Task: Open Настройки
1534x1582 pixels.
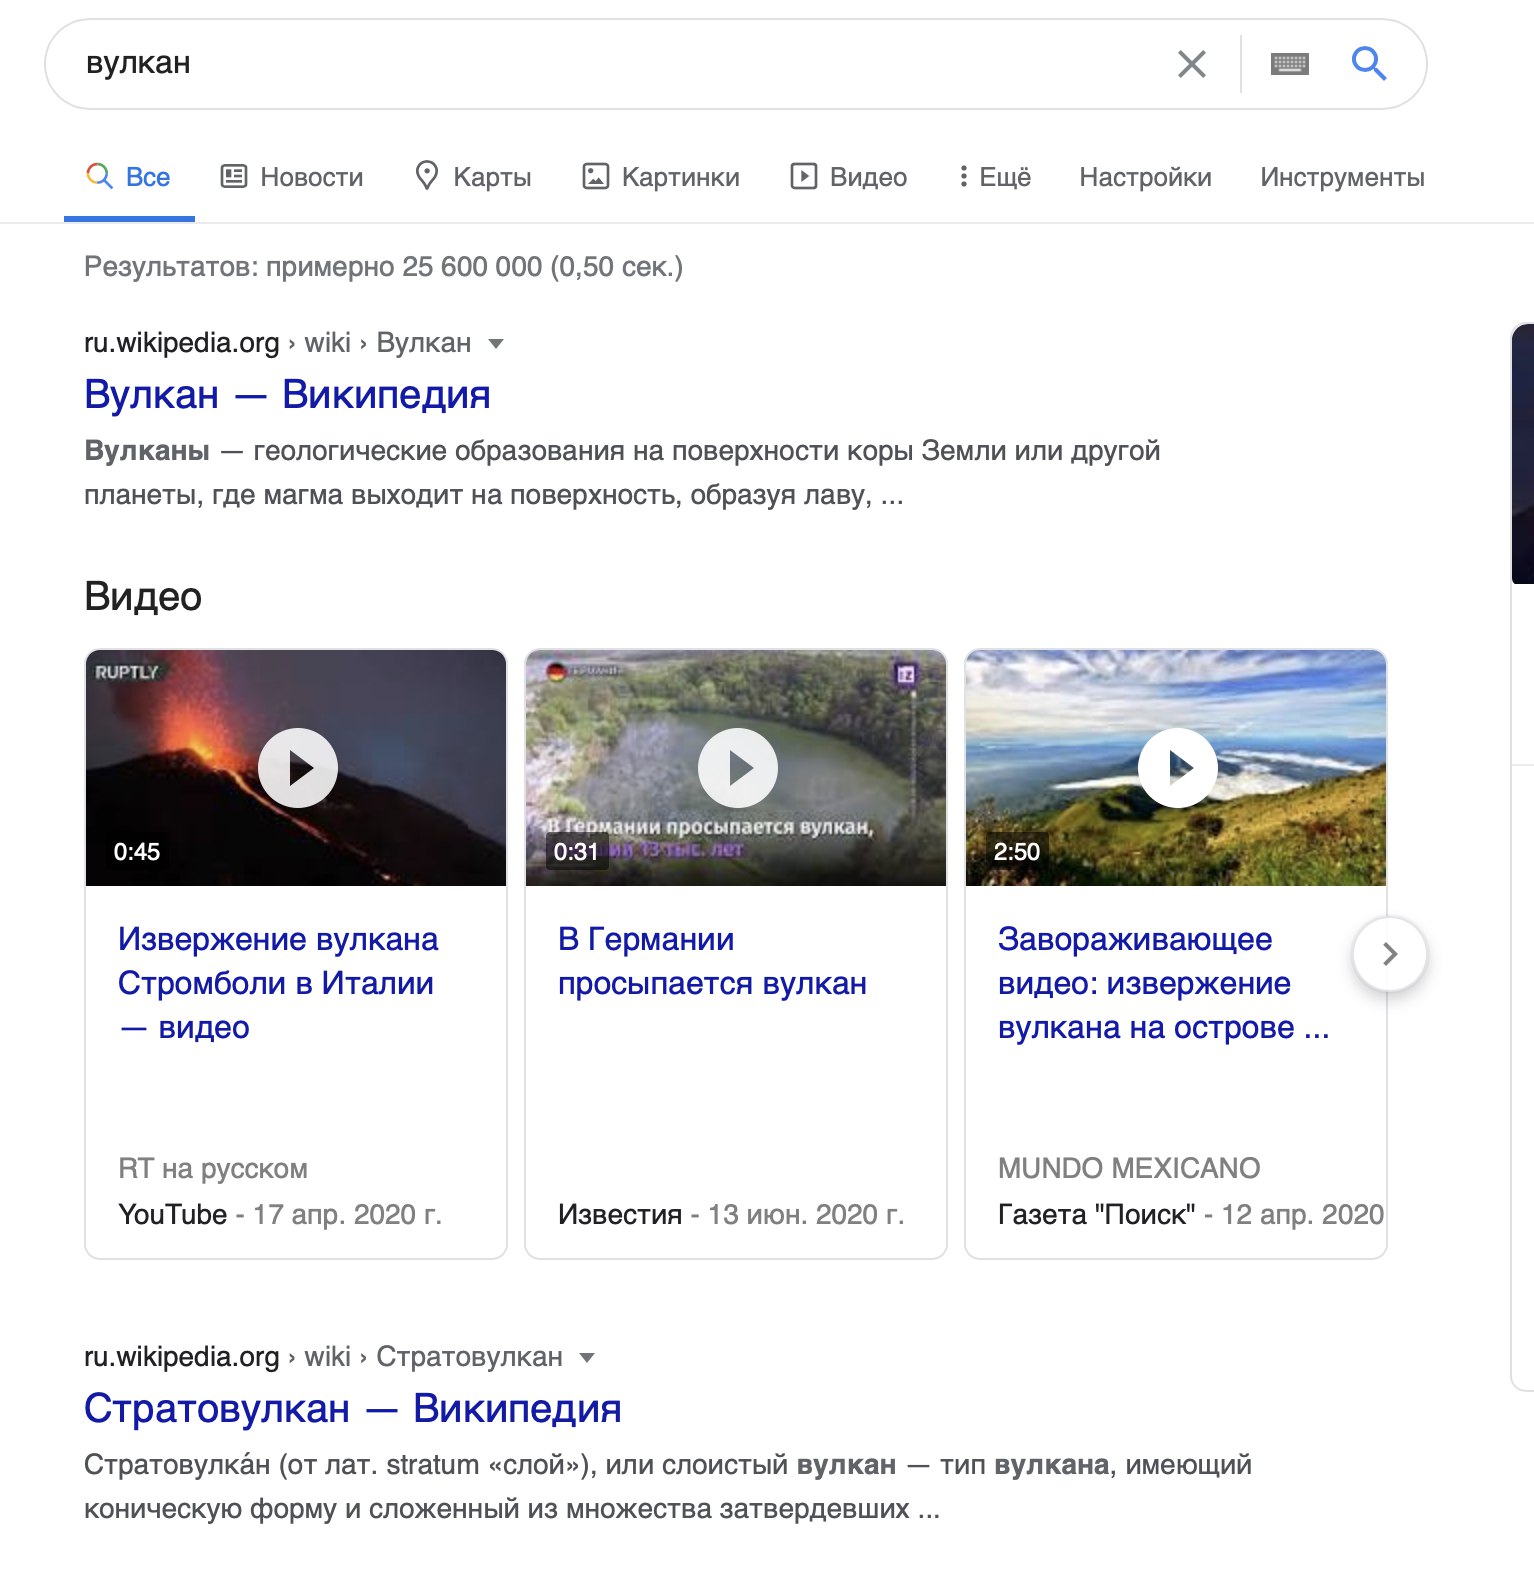Action: [x=1145, y=177]
